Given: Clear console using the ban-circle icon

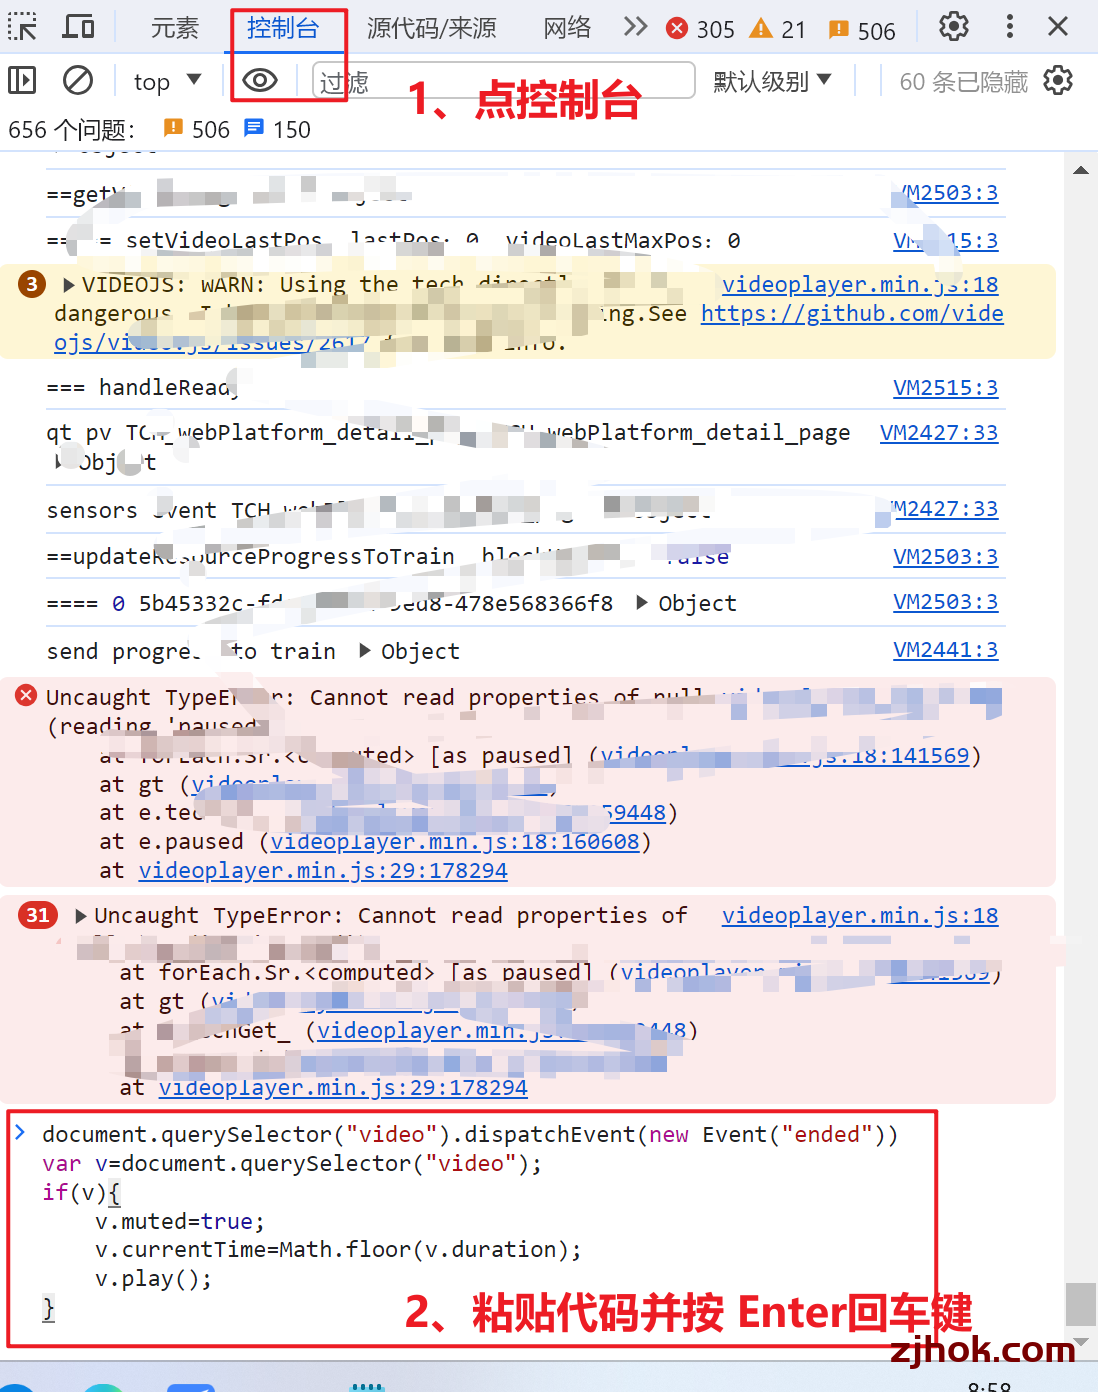Looking at the screenshot, I should 78,80.
